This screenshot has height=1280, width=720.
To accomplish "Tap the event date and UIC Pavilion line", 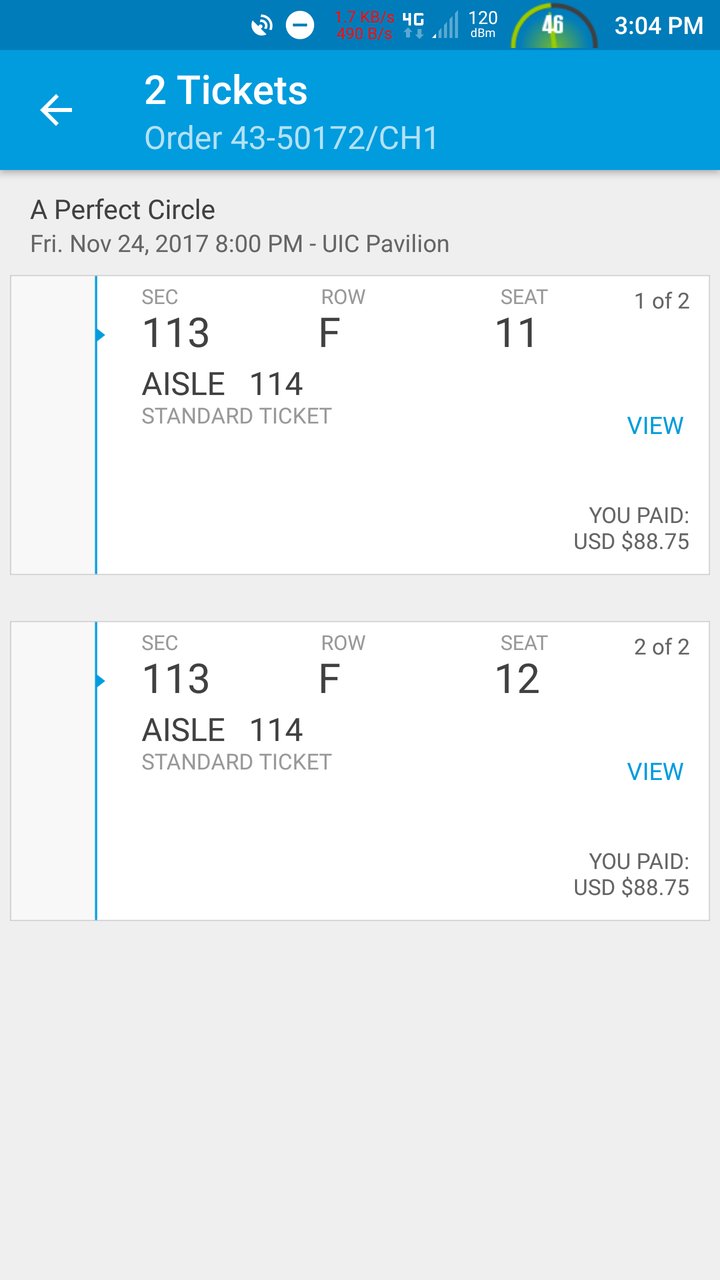I will (x=240, y=244).
